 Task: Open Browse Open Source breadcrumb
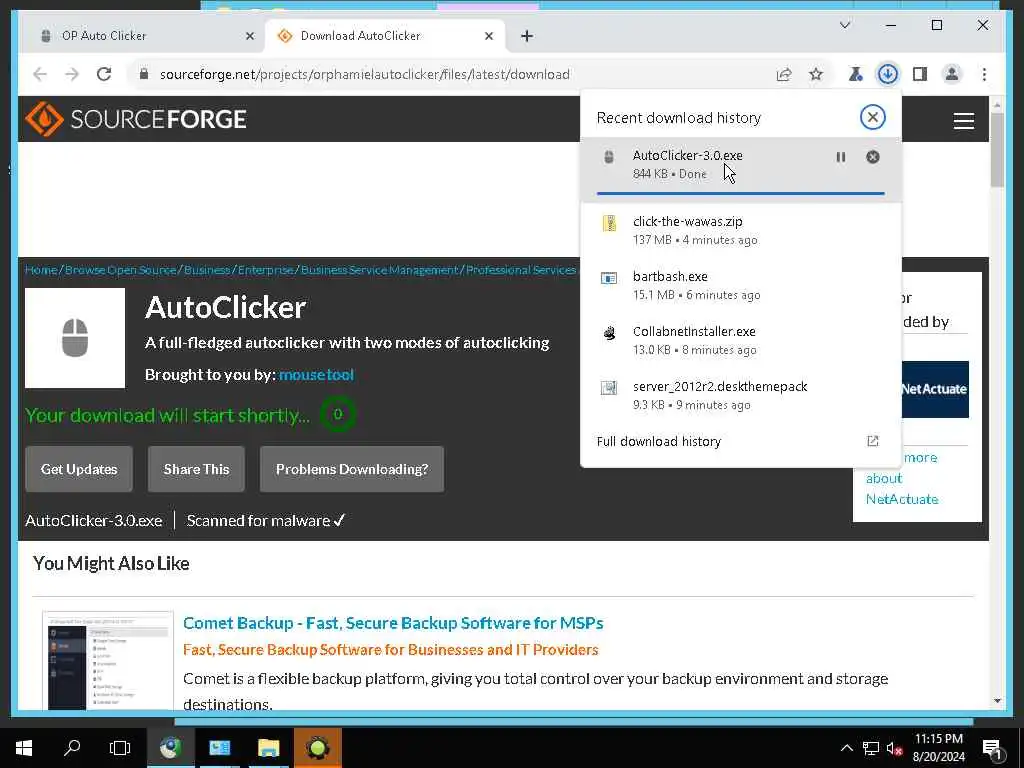(120, 270)
